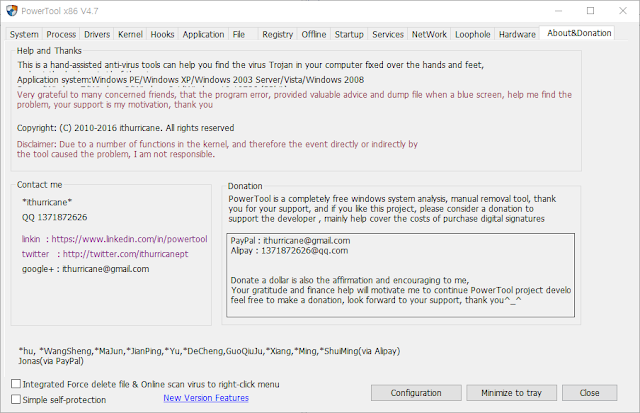Click inside the donation information text box
Viewport: 640px width, 413px height.
click(400, 275)
